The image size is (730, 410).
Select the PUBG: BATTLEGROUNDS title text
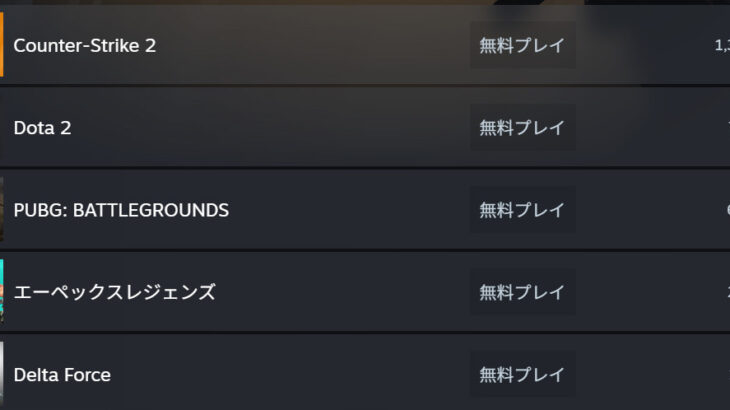tap(121, 210)
